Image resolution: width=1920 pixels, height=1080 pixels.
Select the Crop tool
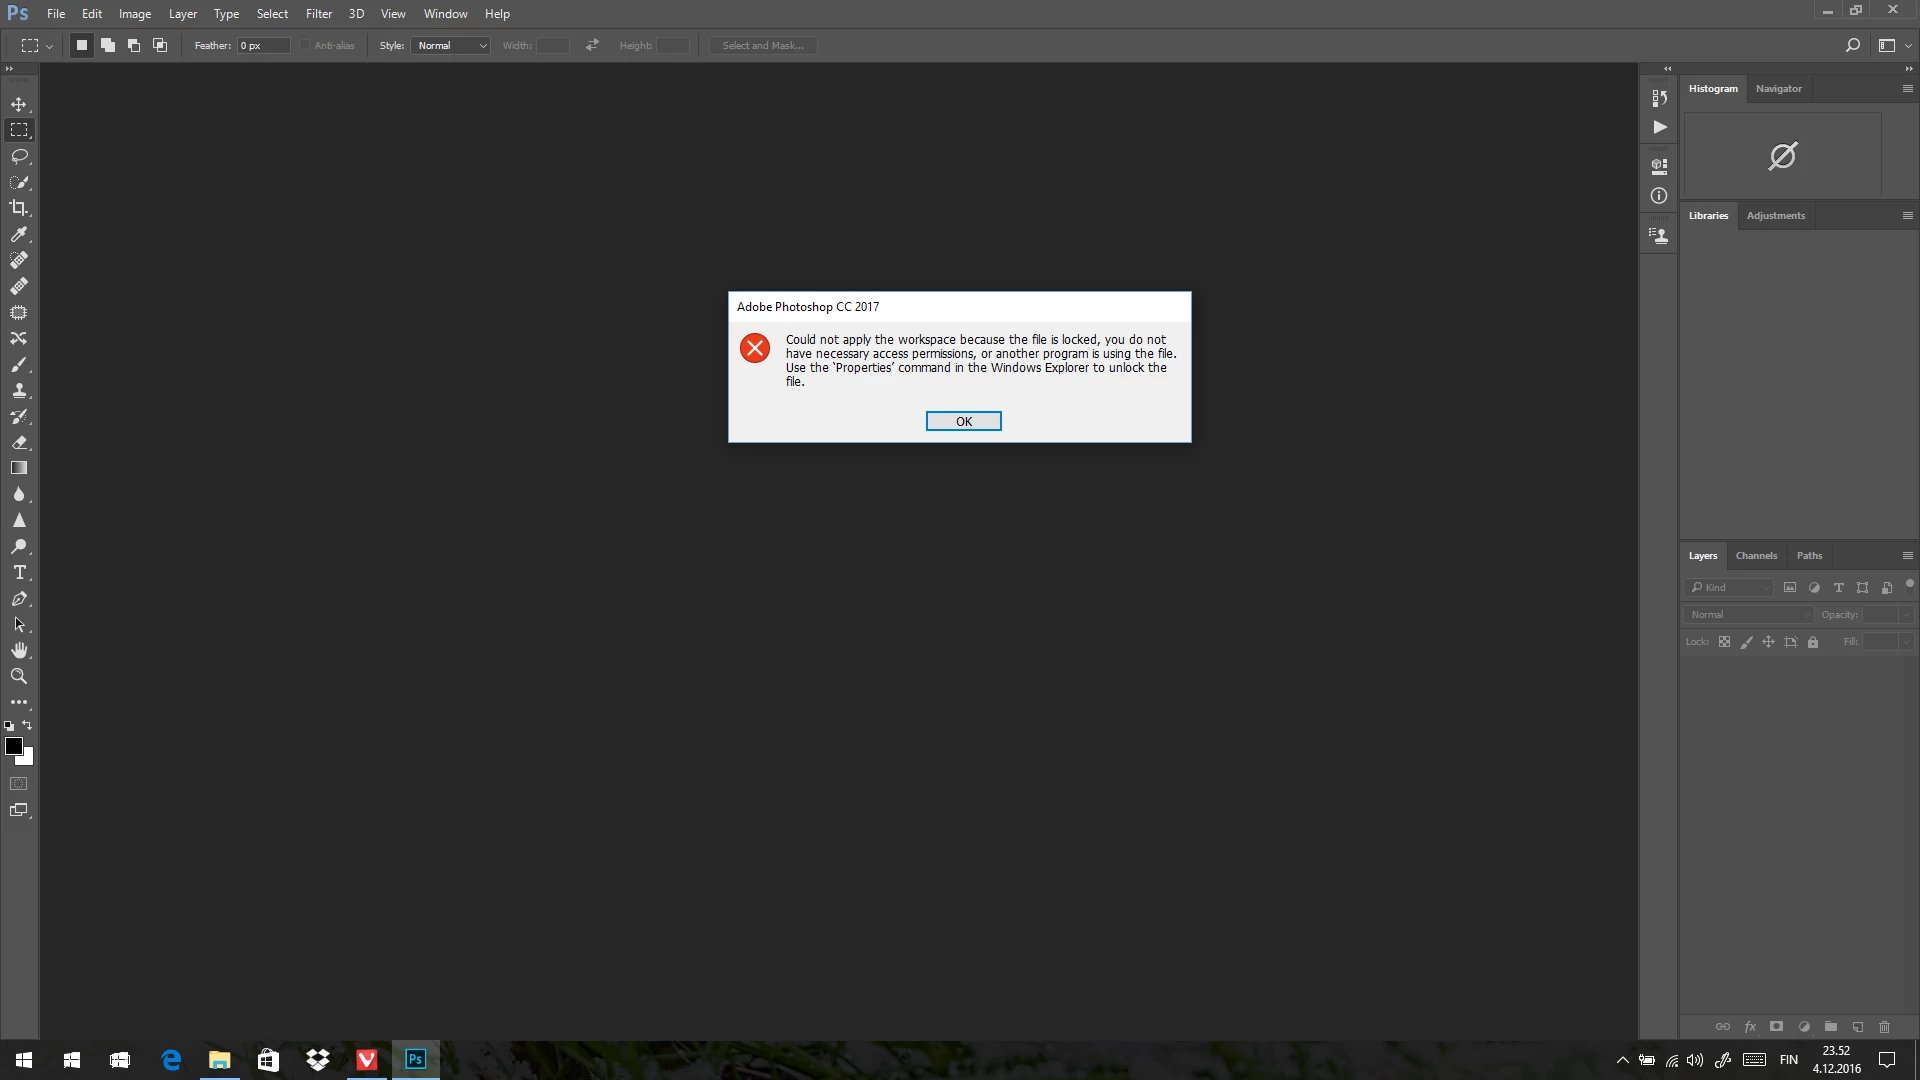click(x=19, y=208)
